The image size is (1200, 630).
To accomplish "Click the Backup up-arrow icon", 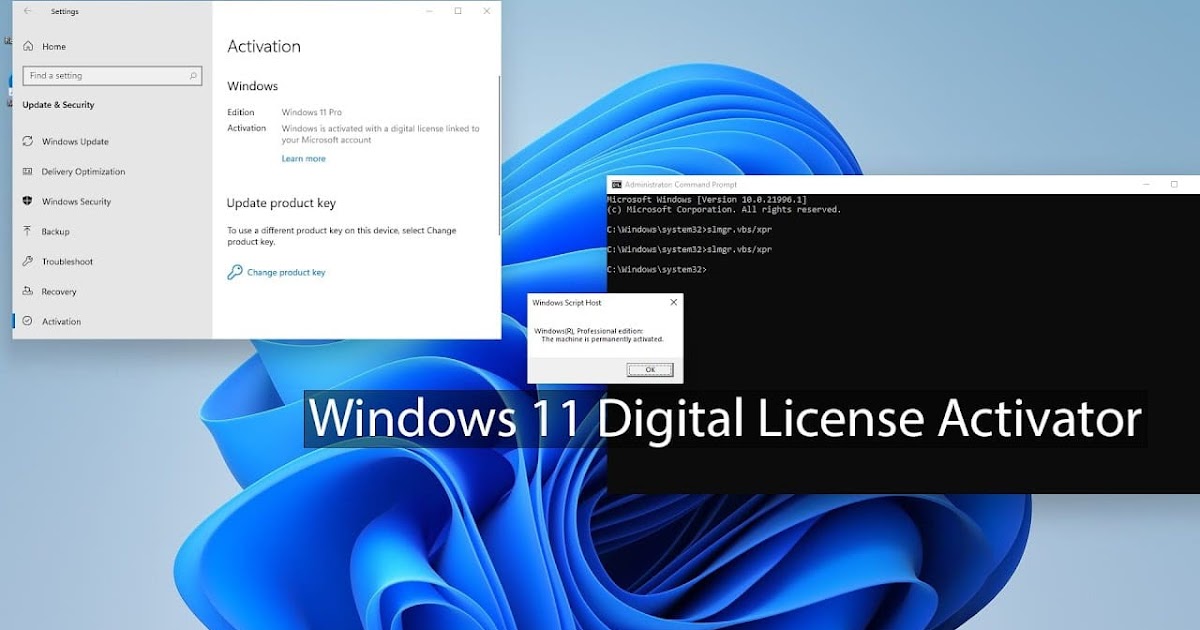I will (x=29, y=231).
